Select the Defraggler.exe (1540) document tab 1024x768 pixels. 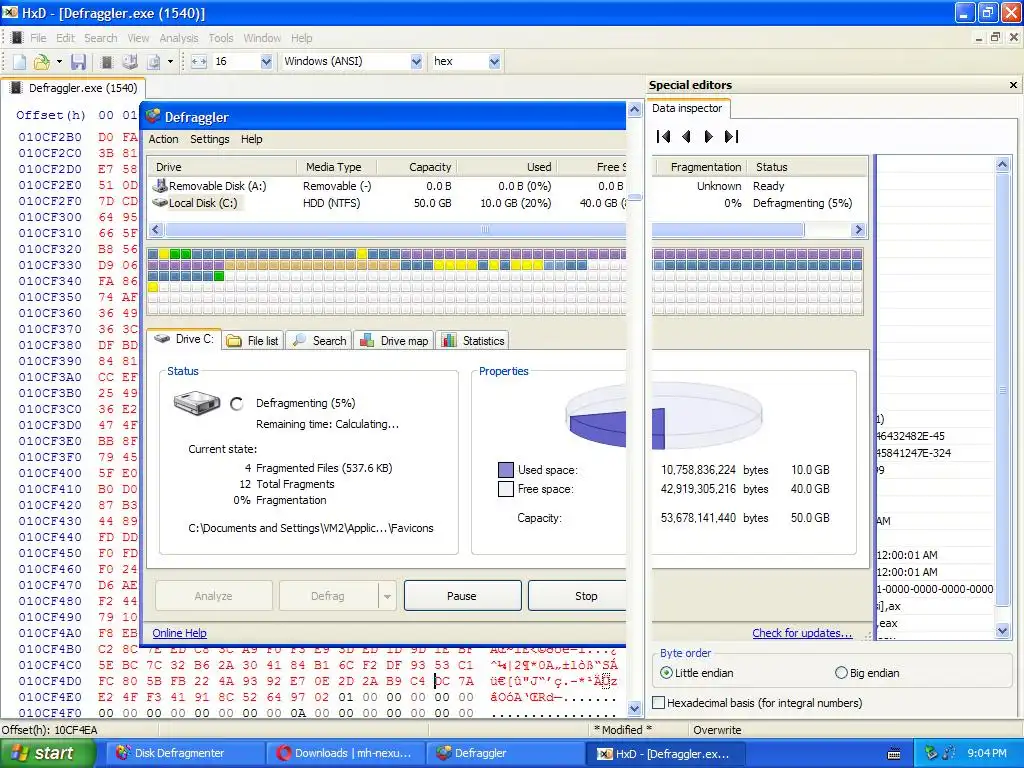pos(74,88)
